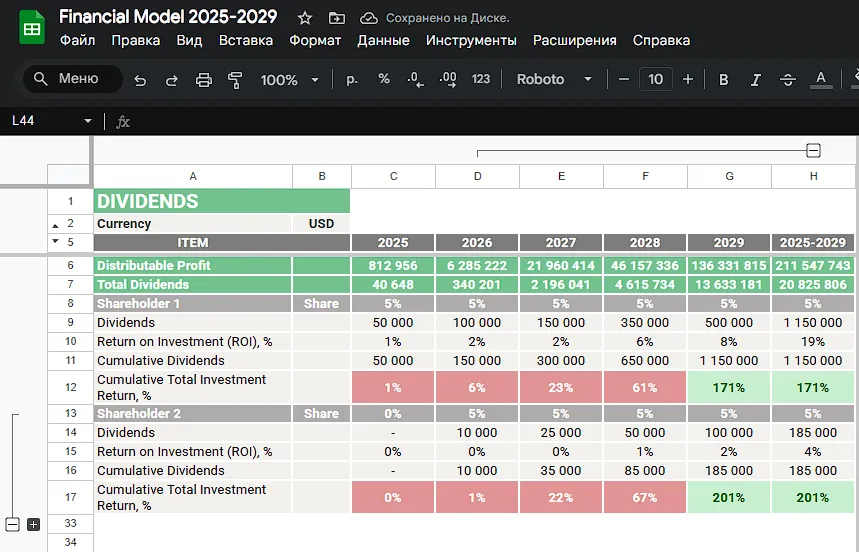Click the undo arrow icon

tap(140, 80)
